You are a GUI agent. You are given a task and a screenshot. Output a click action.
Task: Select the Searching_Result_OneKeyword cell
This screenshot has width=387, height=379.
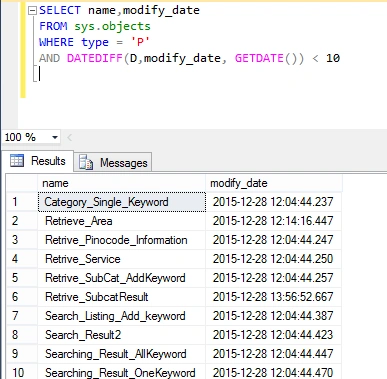pos(122,372)
